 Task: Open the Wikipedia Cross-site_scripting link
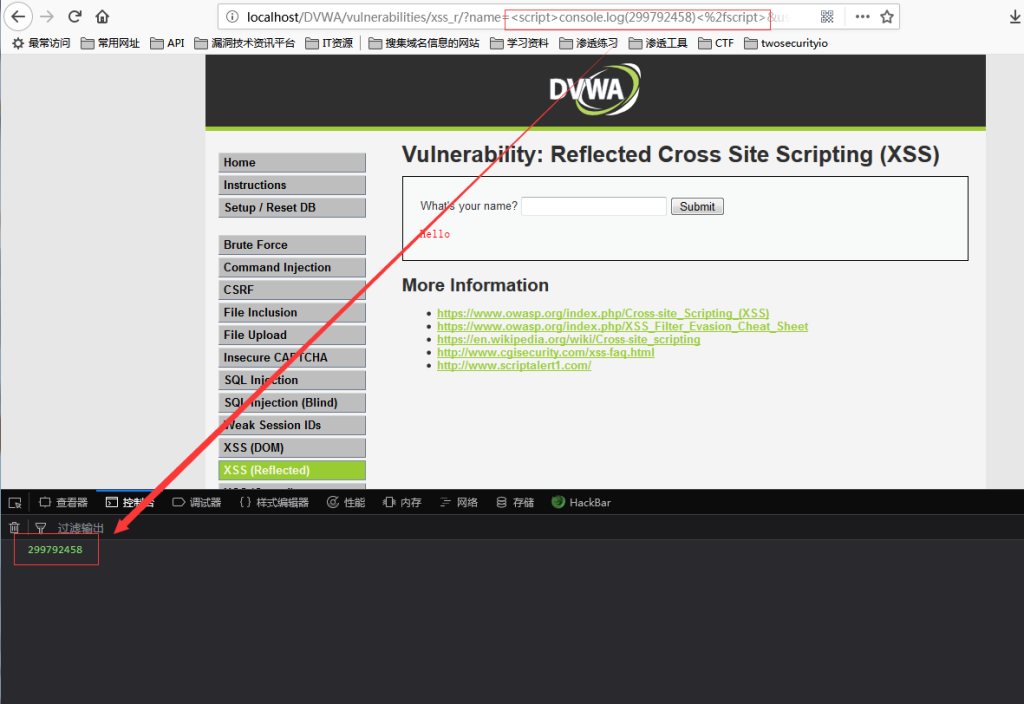point(568,340)
